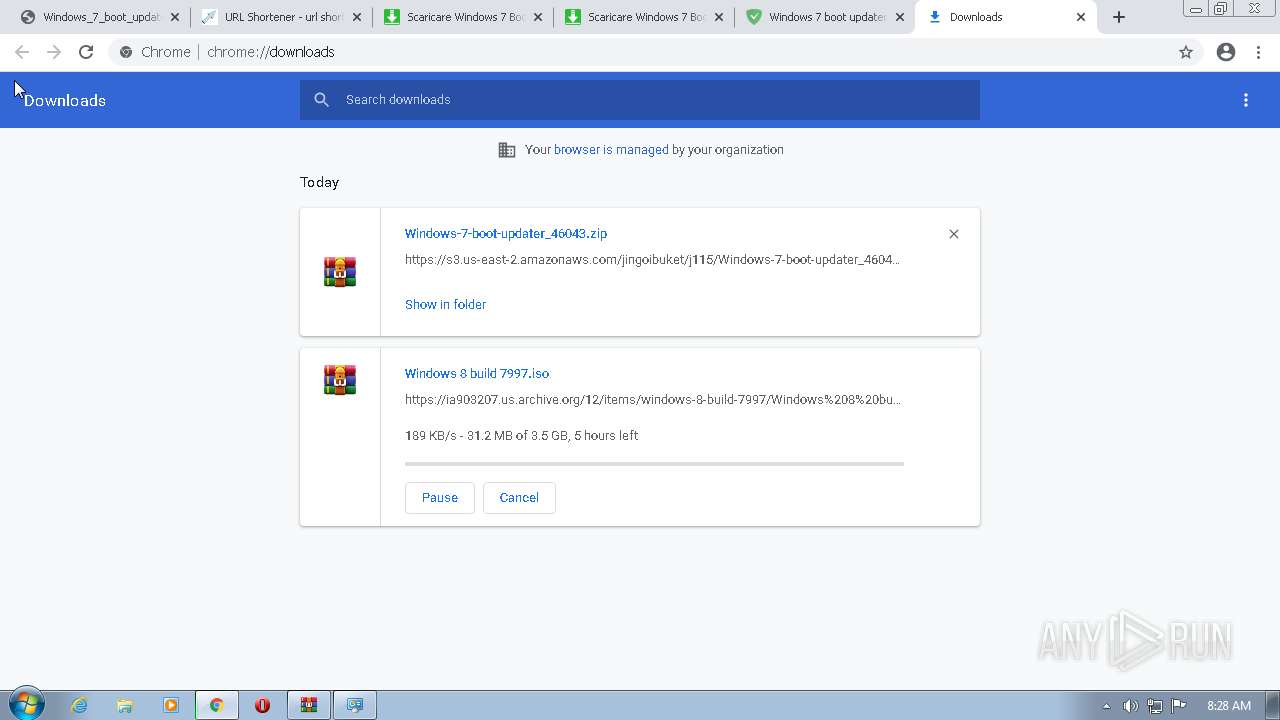Switch to the second Scaricare Windows 7 tab
The height and width of the screenshot is (720, 1280).
click(644, 17)
